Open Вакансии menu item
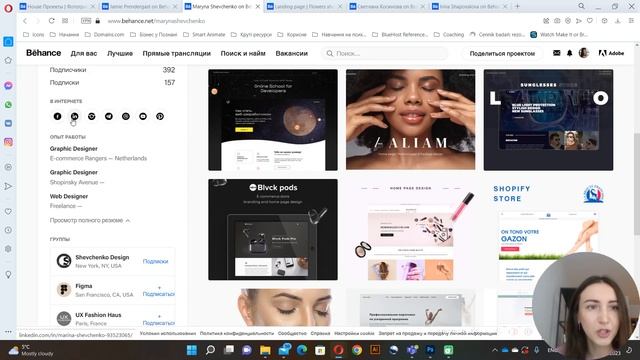Screen dimensions: 640x360 pyautogui.click(x=291, y=53)
